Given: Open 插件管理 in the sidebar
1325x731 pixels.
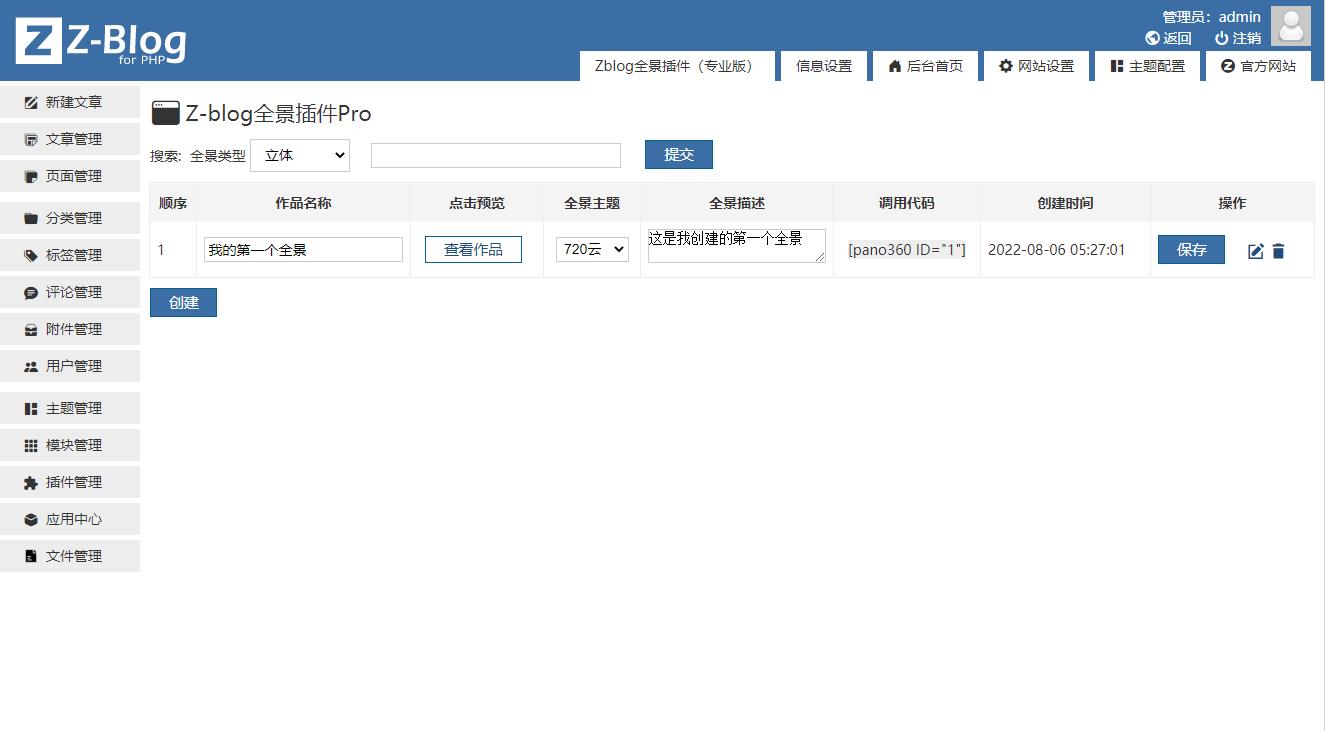Looking at the screenshot, I should coord(70,482).
